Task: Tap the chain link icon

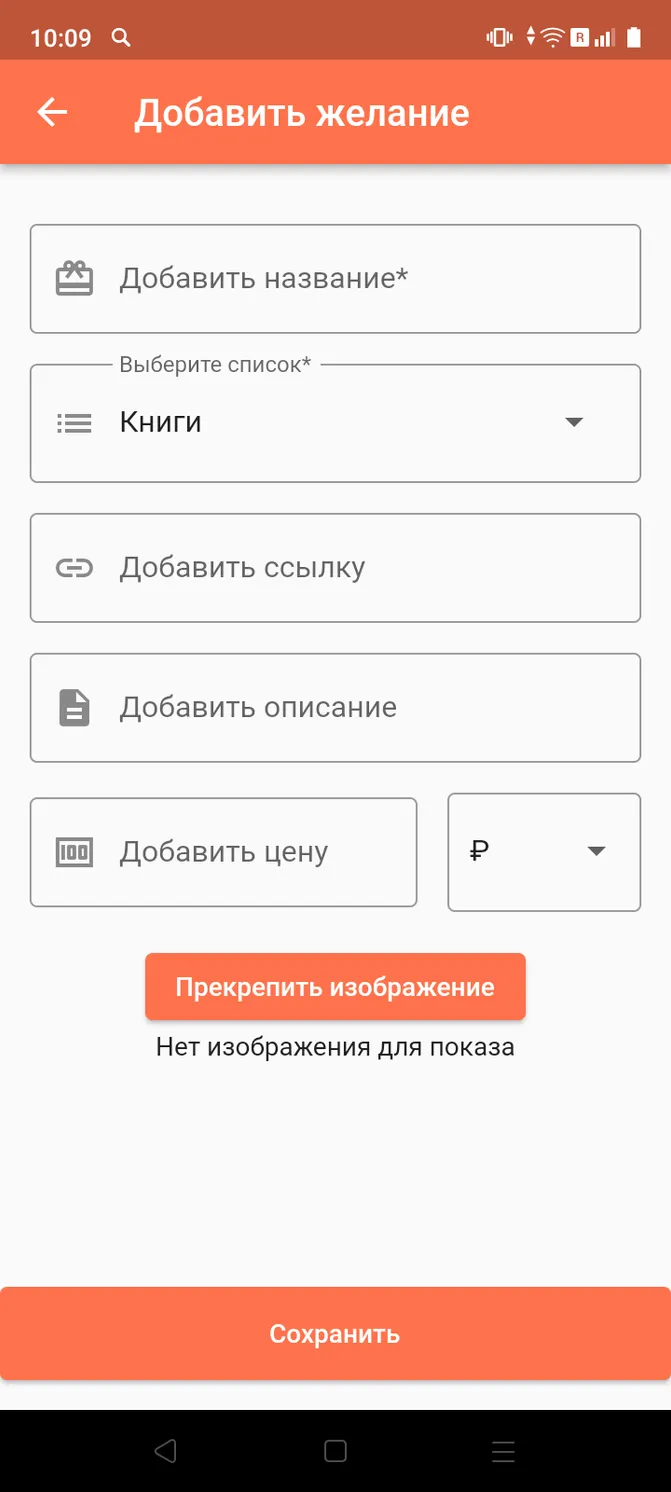Action: pyautogui.click(x=74, y=568)
